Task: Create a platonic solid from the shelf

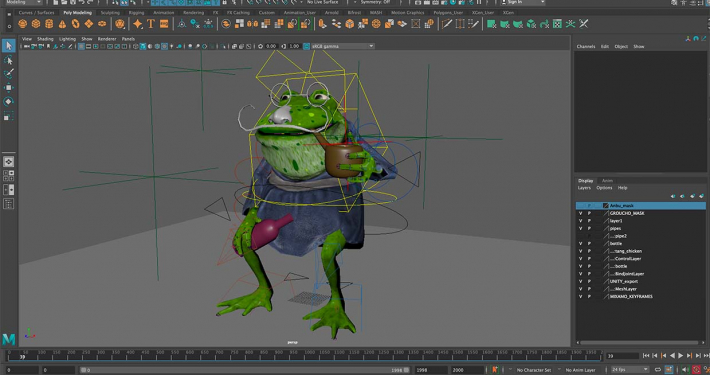Action: (x=120, y=24)
